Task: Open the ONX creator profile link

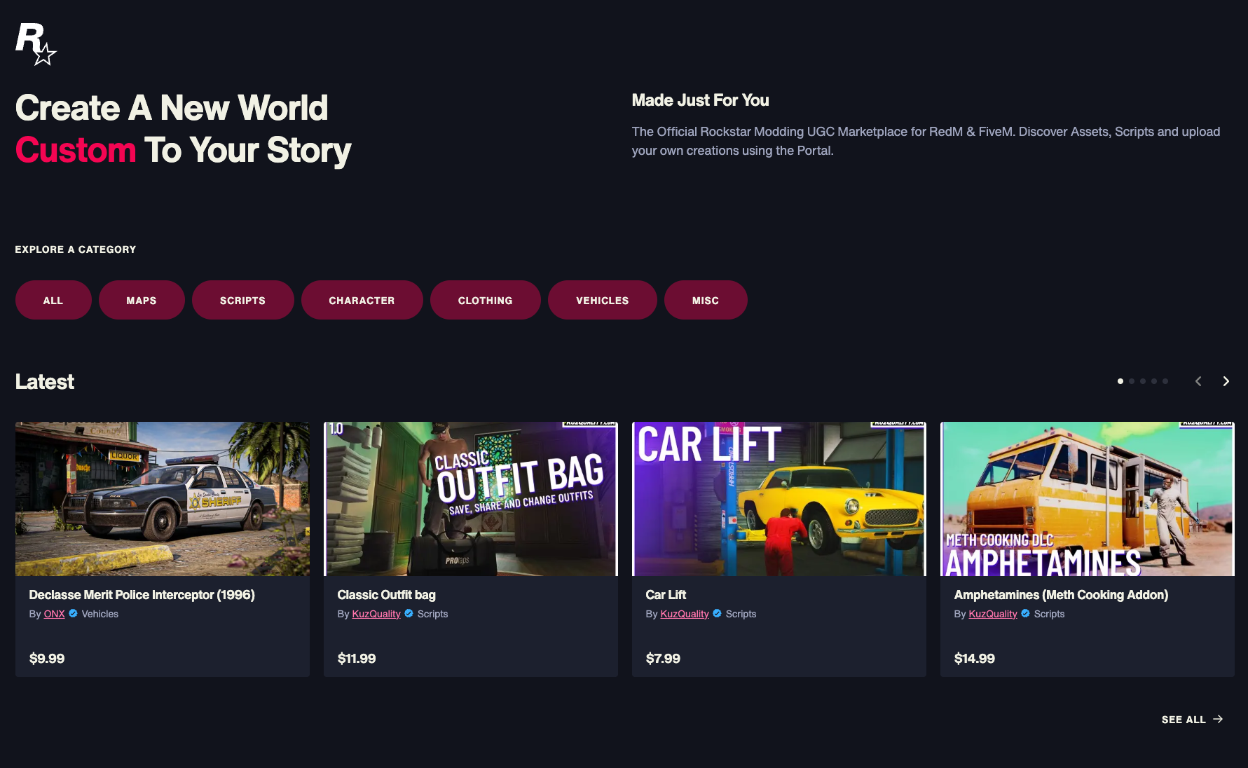Action: click(x=54, y=614)
